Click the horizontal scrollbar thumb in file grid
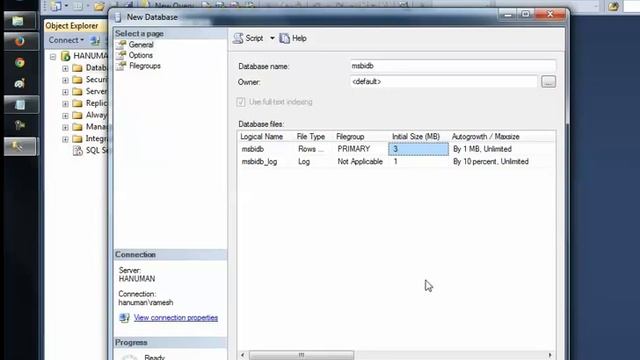The width and height of the screenshot is (640, 360). (x=301, y=355)
